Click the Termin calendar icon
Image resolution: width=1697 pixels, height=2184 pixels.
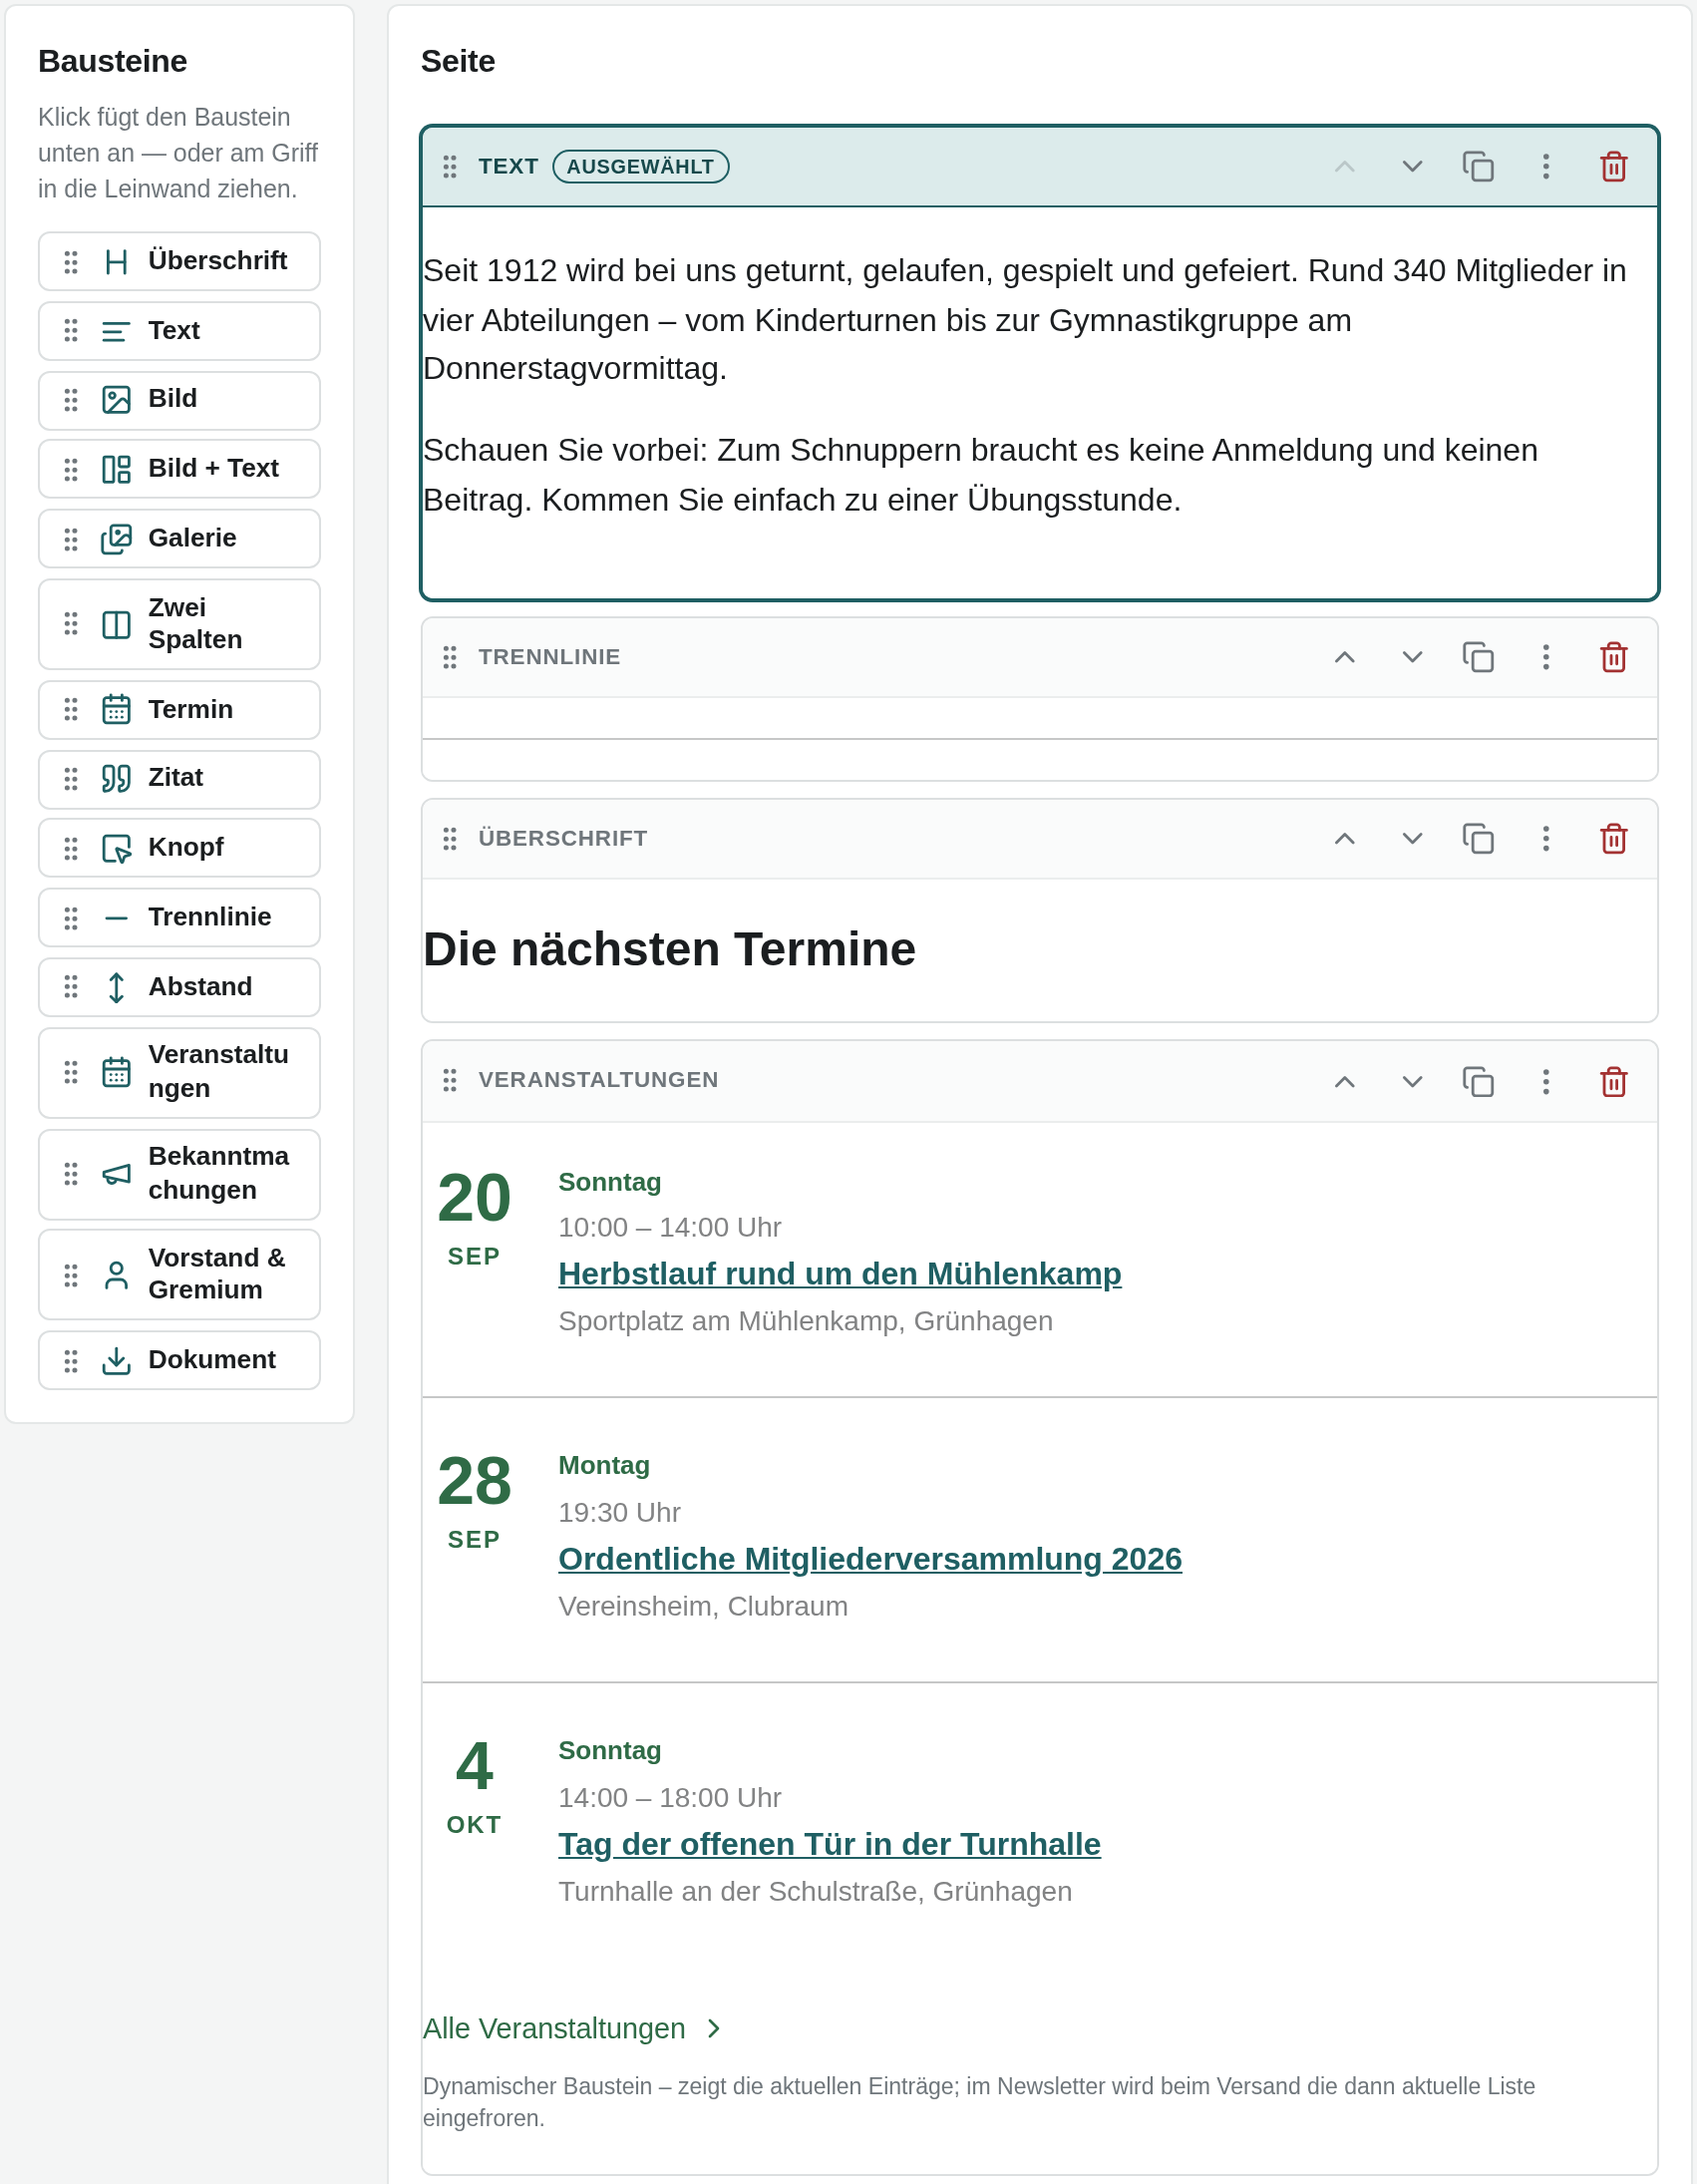117,710
